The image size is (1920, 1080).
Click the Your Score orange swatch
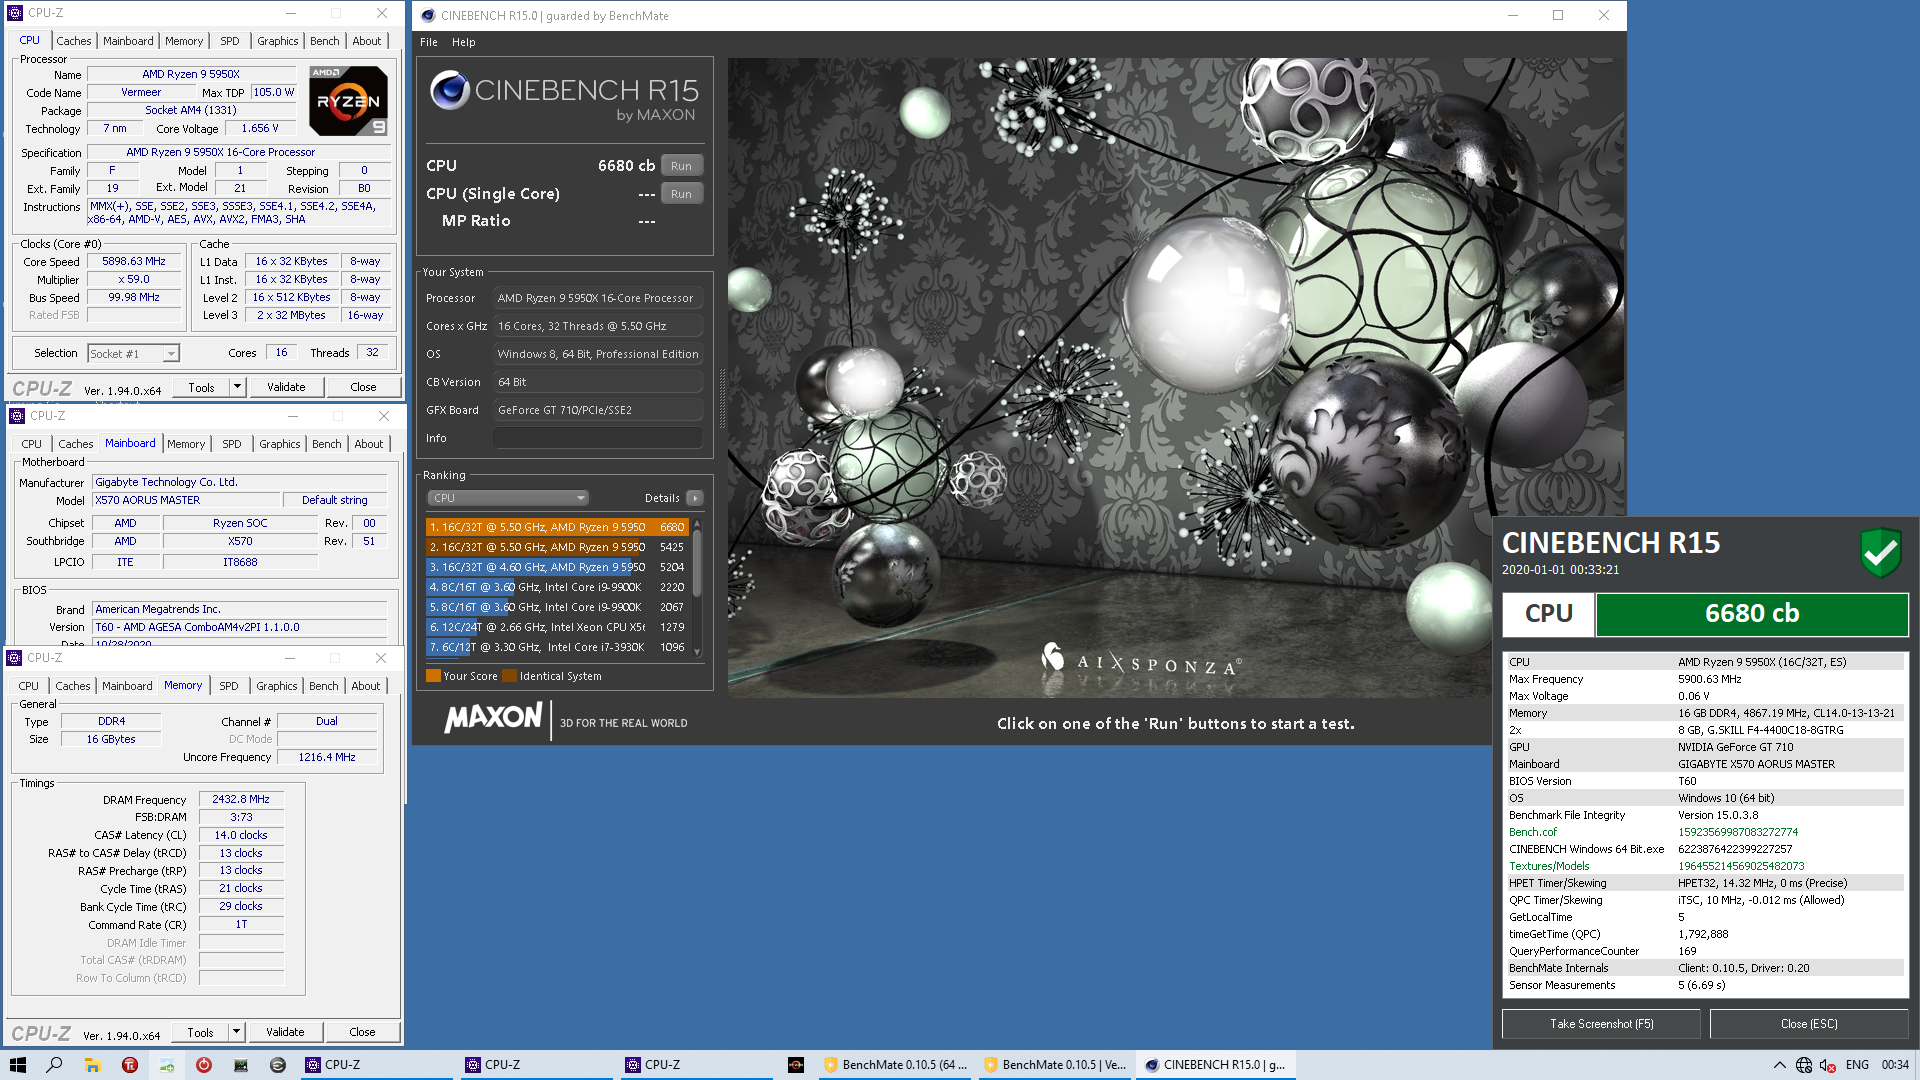pyautogui.click(x=434, y=676)
